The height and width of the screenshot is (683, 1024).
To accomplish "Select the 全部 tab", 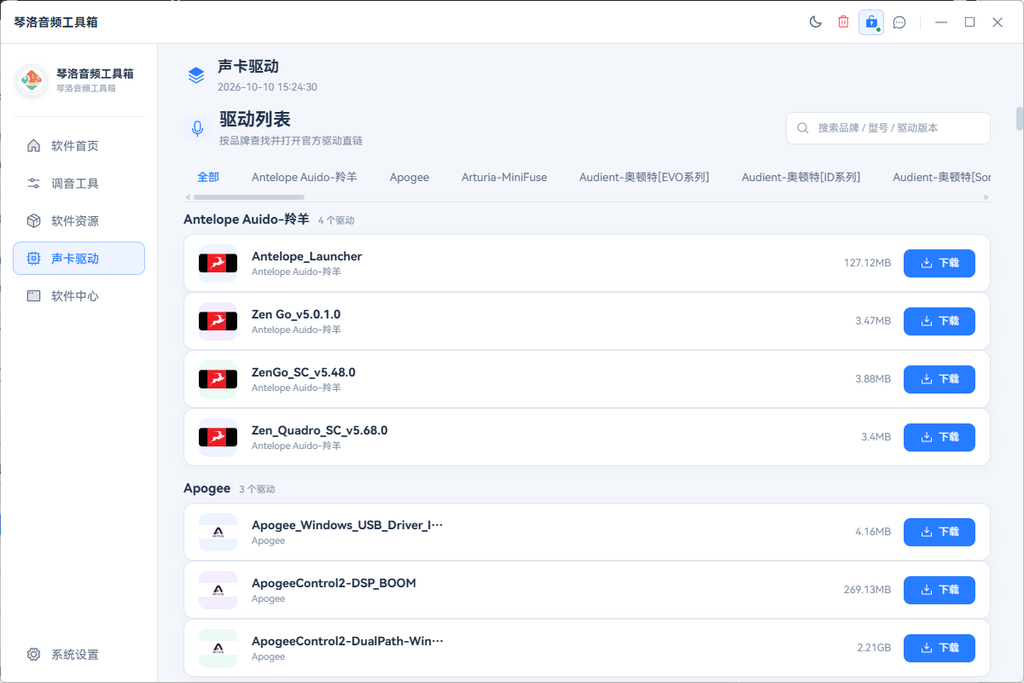I will pyautogui.click(x=208, y=177).
